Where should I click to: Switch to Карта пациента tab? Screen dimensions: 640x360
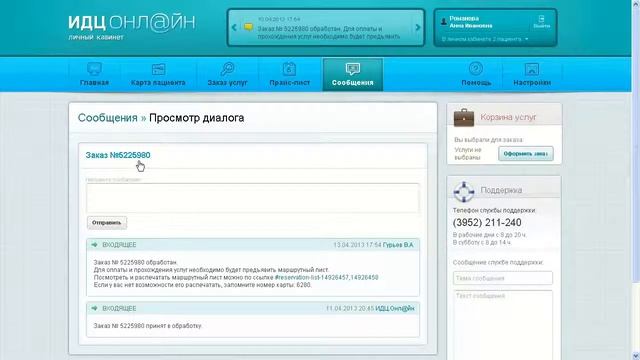[158, 82]
